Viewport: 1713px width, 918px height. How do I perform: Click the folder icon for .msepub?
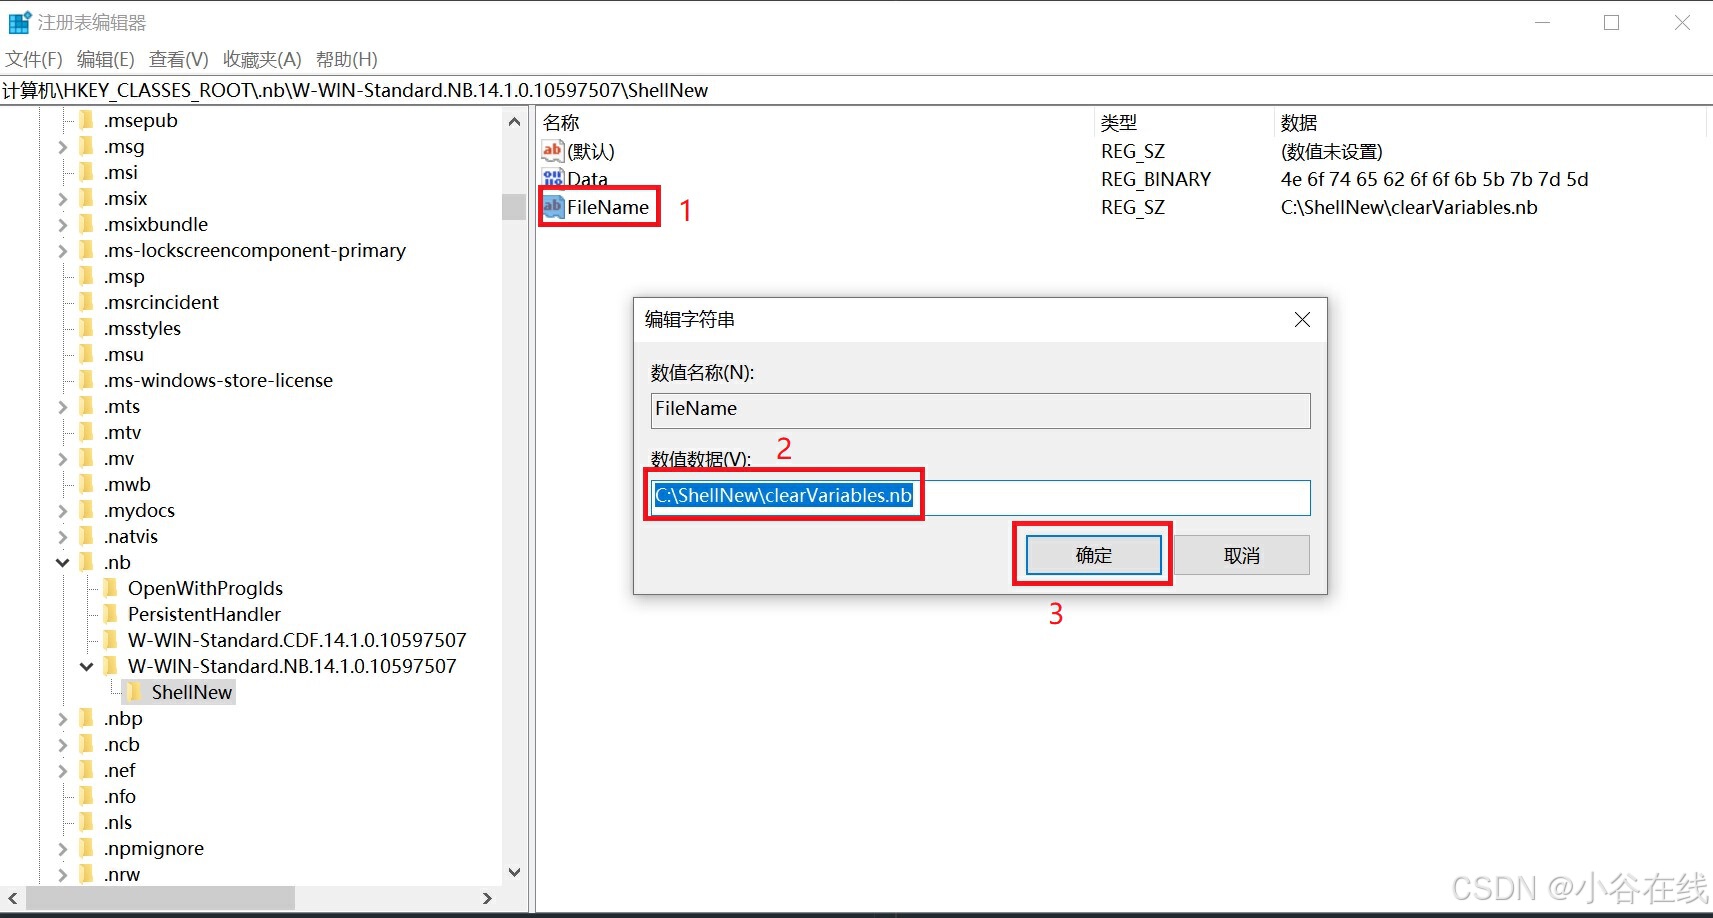pyautogui.click(x=88, y=120)
